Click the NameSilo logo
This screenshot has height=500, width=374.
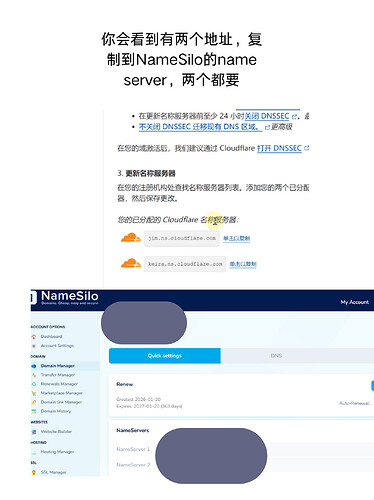pos(65,297)
